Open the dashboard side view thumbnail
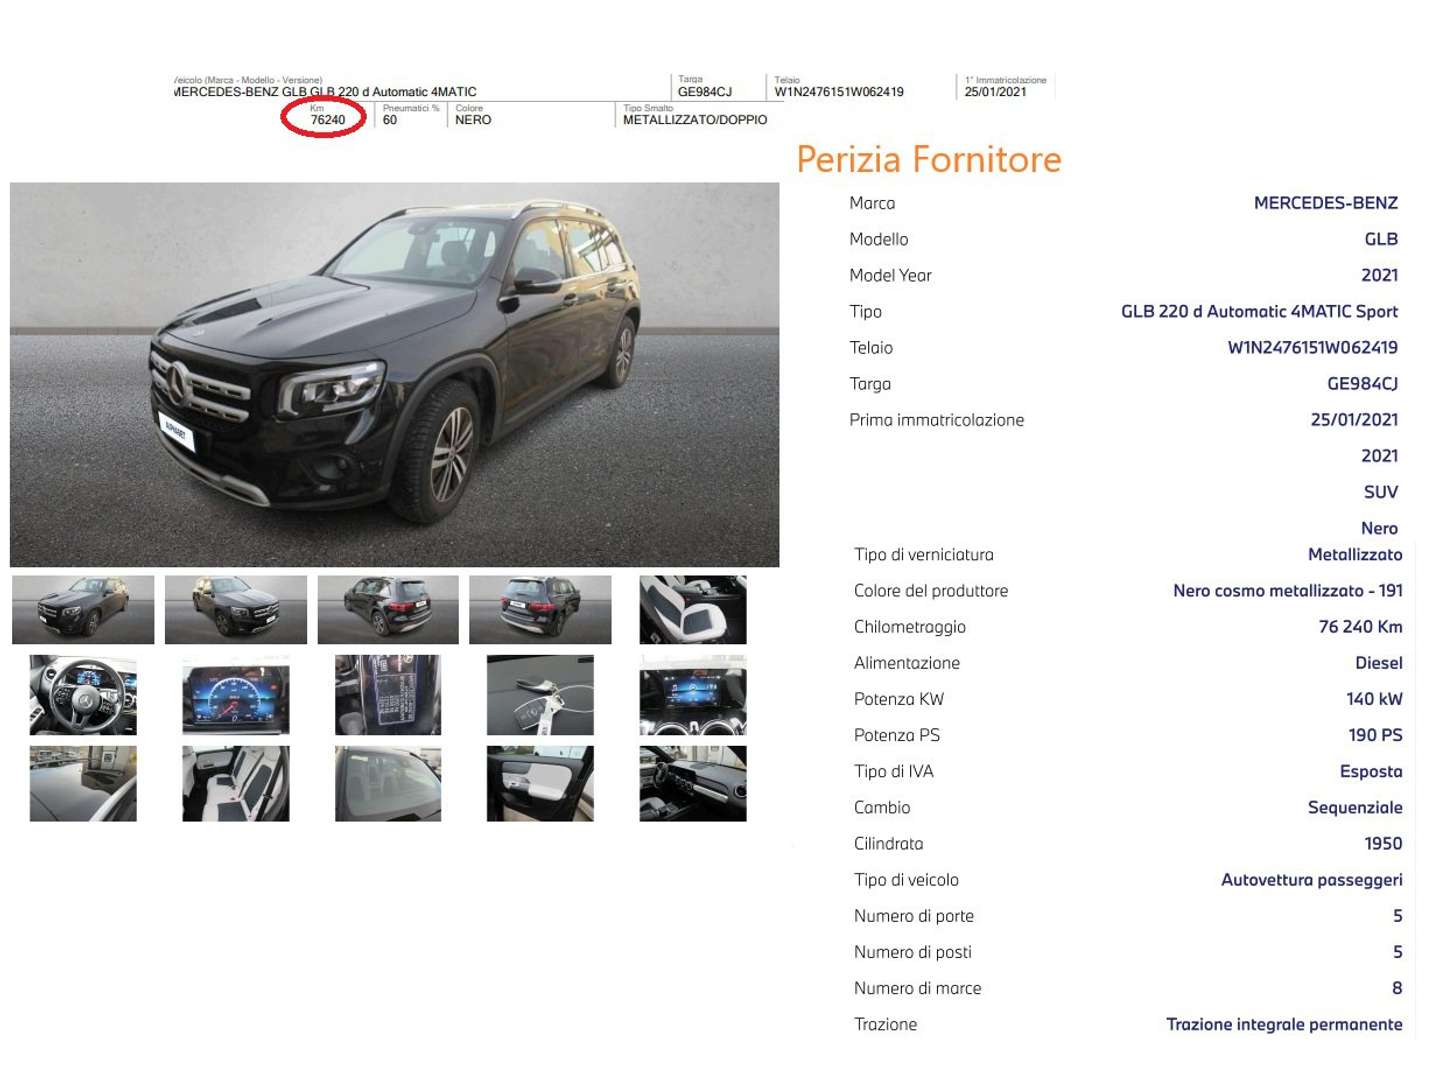The image size is (1453, 1080). [x=693, y=784]
